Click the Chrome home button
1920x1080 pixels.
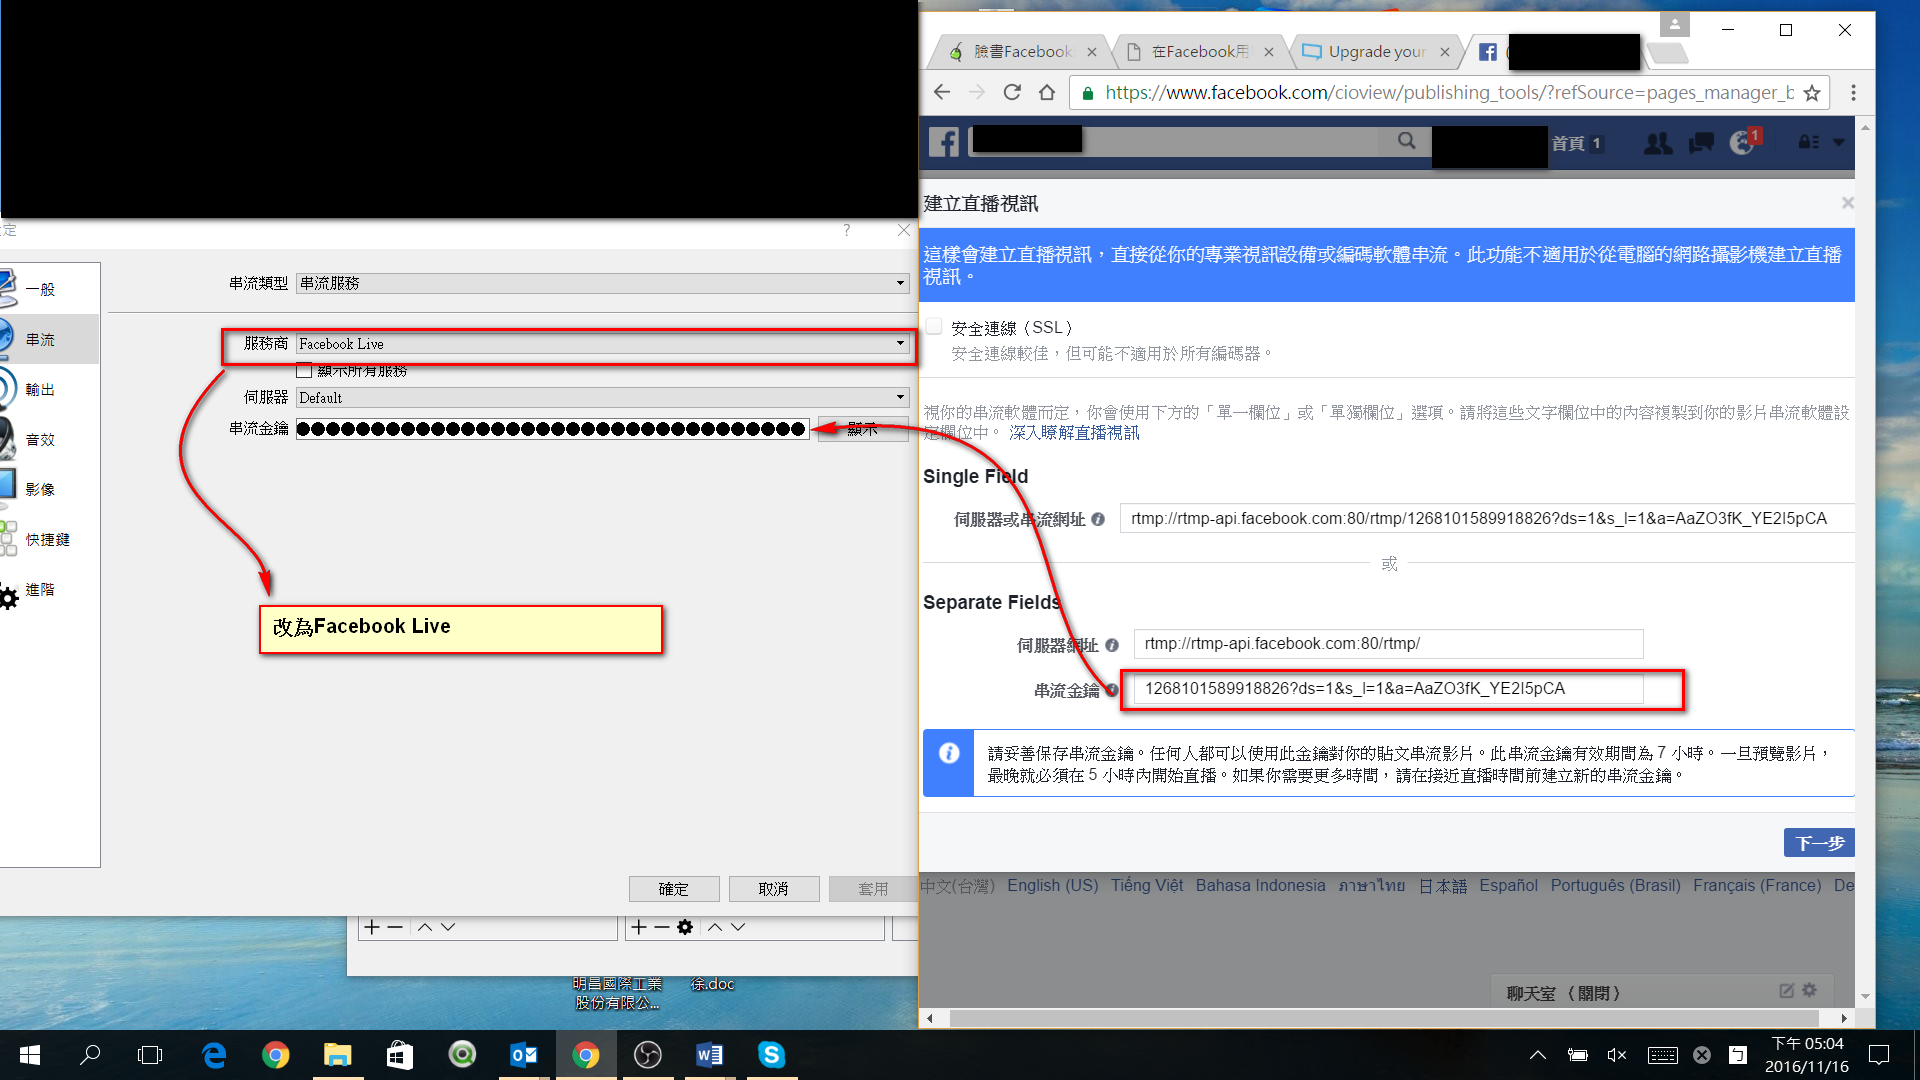[x=1047, y=92]
